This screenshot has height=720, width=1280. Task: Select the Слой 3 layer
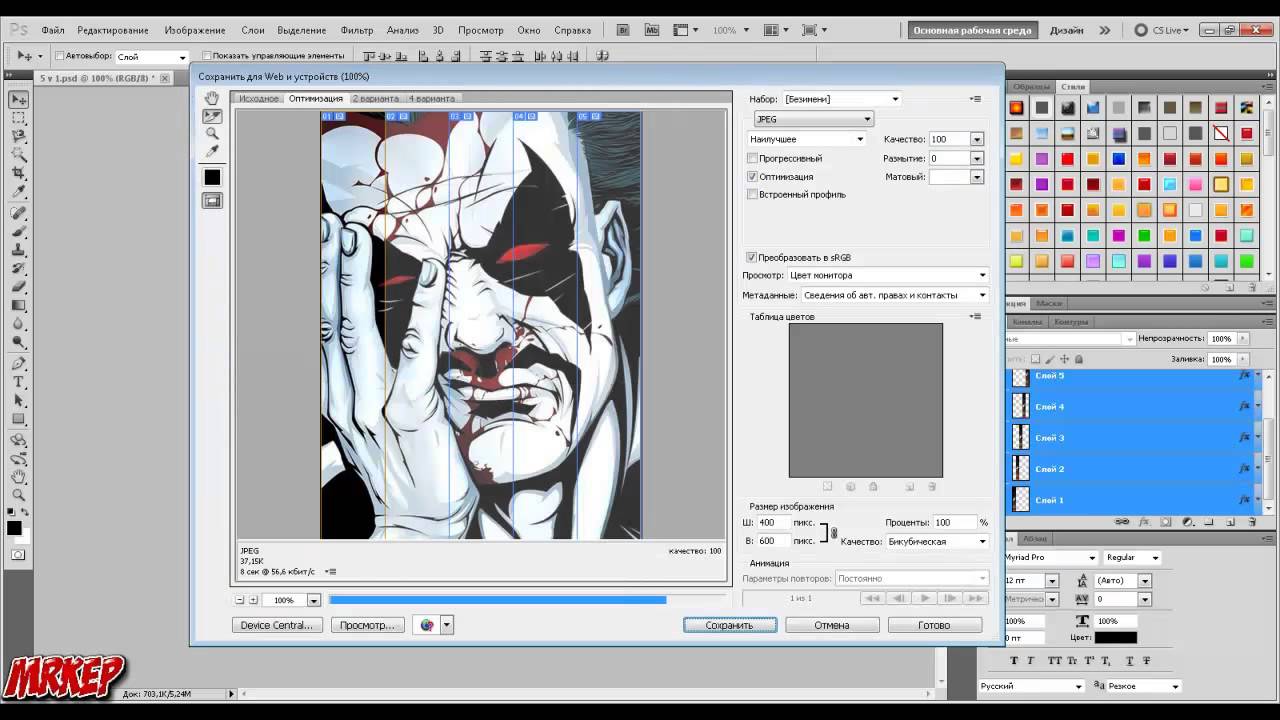coord(1130,437)
